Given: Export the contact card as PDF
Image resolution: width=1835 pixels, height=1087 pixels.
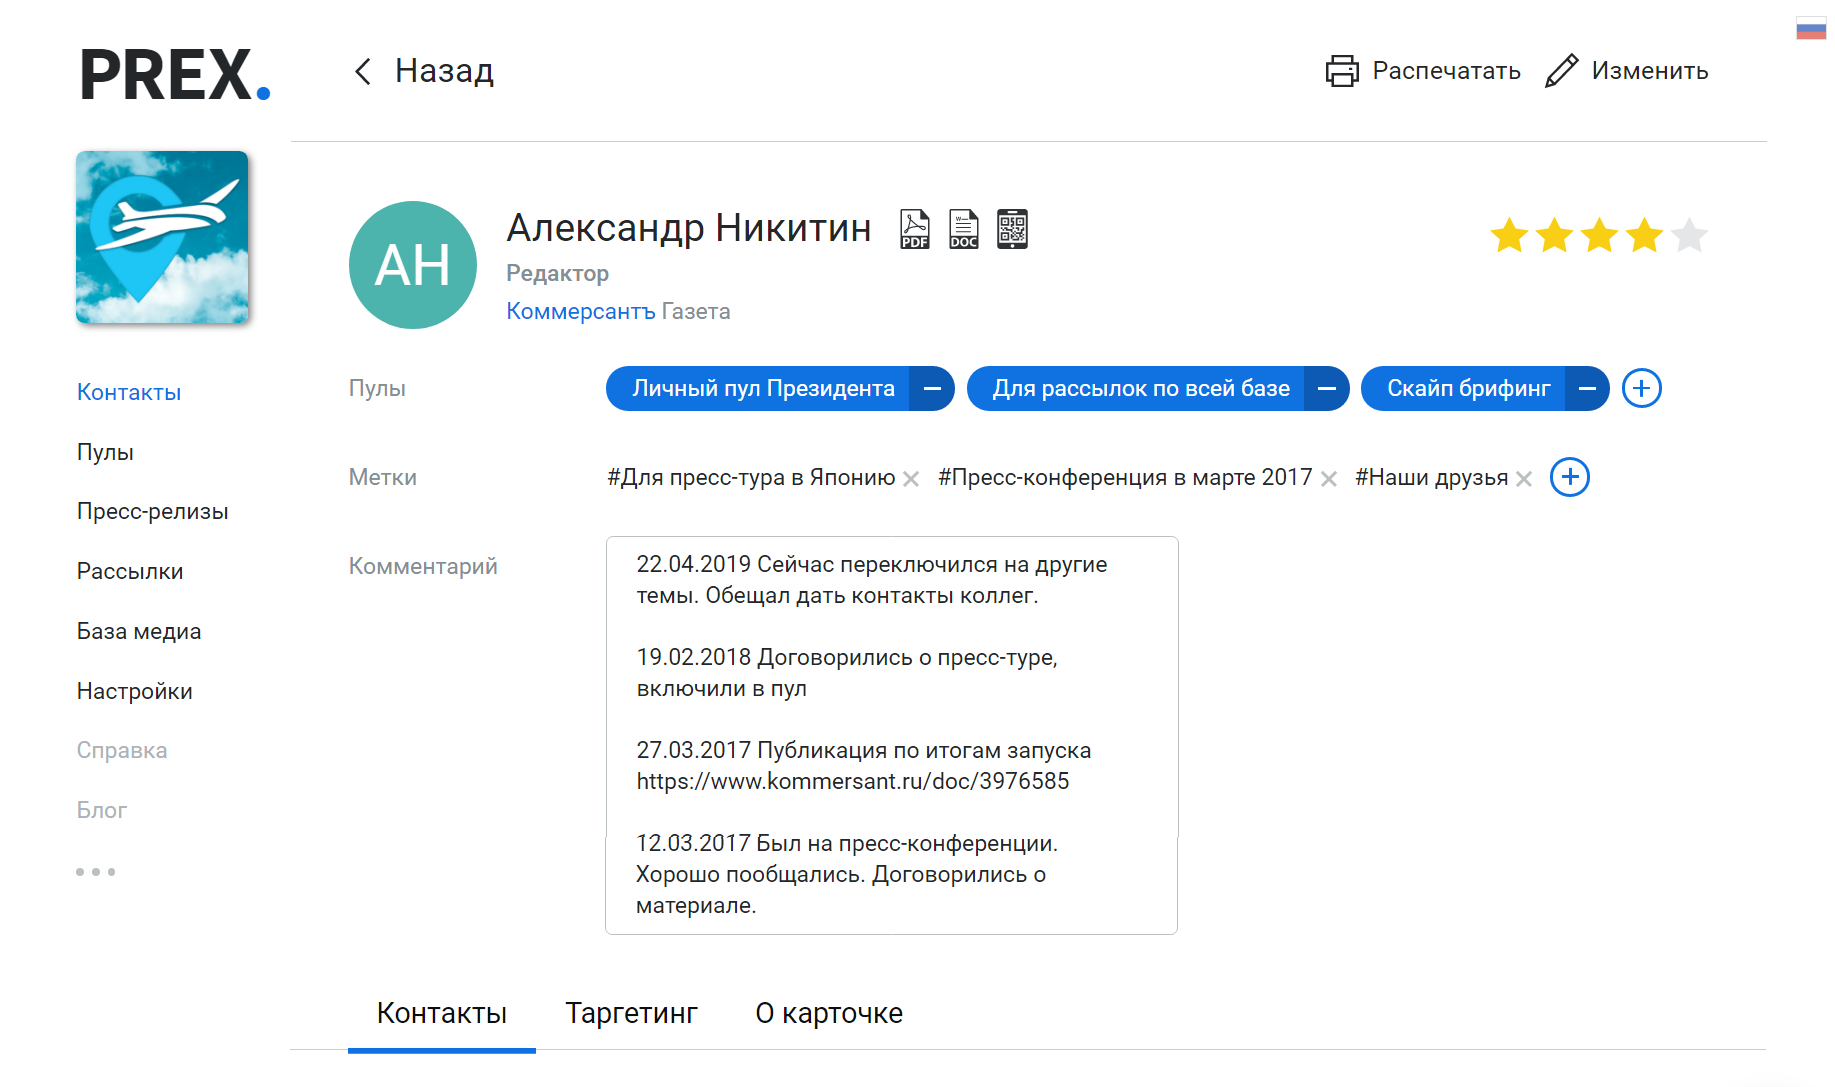Looking at the screenshot, I should pos(913,228).
